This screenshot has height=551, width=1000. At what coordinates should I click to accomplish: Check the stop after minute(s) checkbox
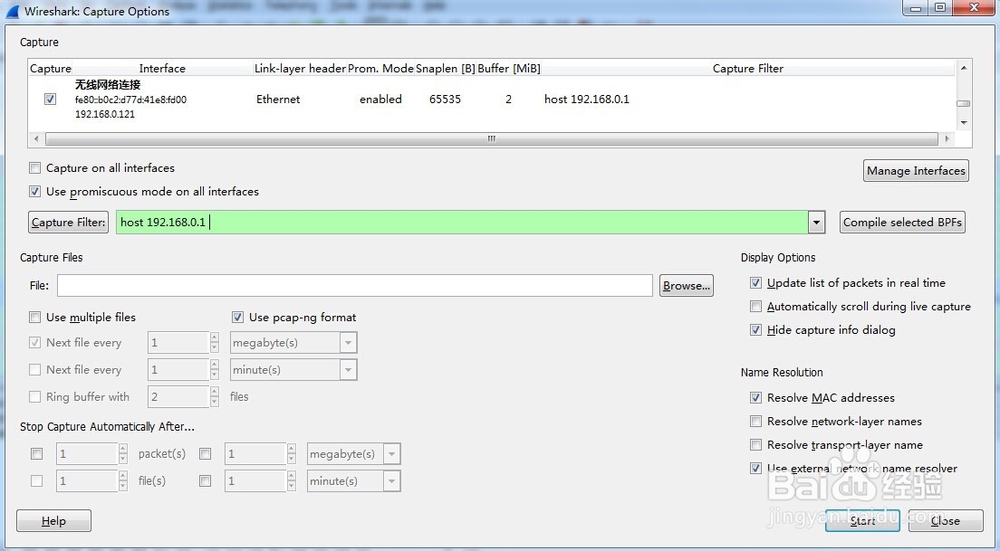205,481
